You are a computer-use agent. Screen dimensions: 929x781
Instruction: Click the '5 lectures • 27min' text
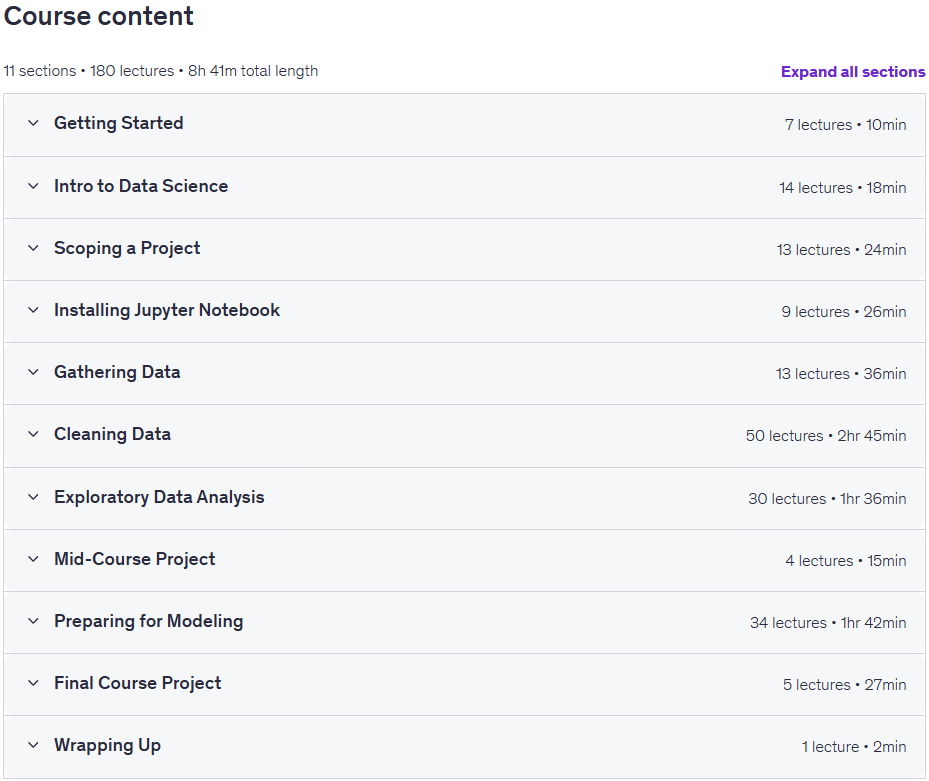click(x=844, y=685)
